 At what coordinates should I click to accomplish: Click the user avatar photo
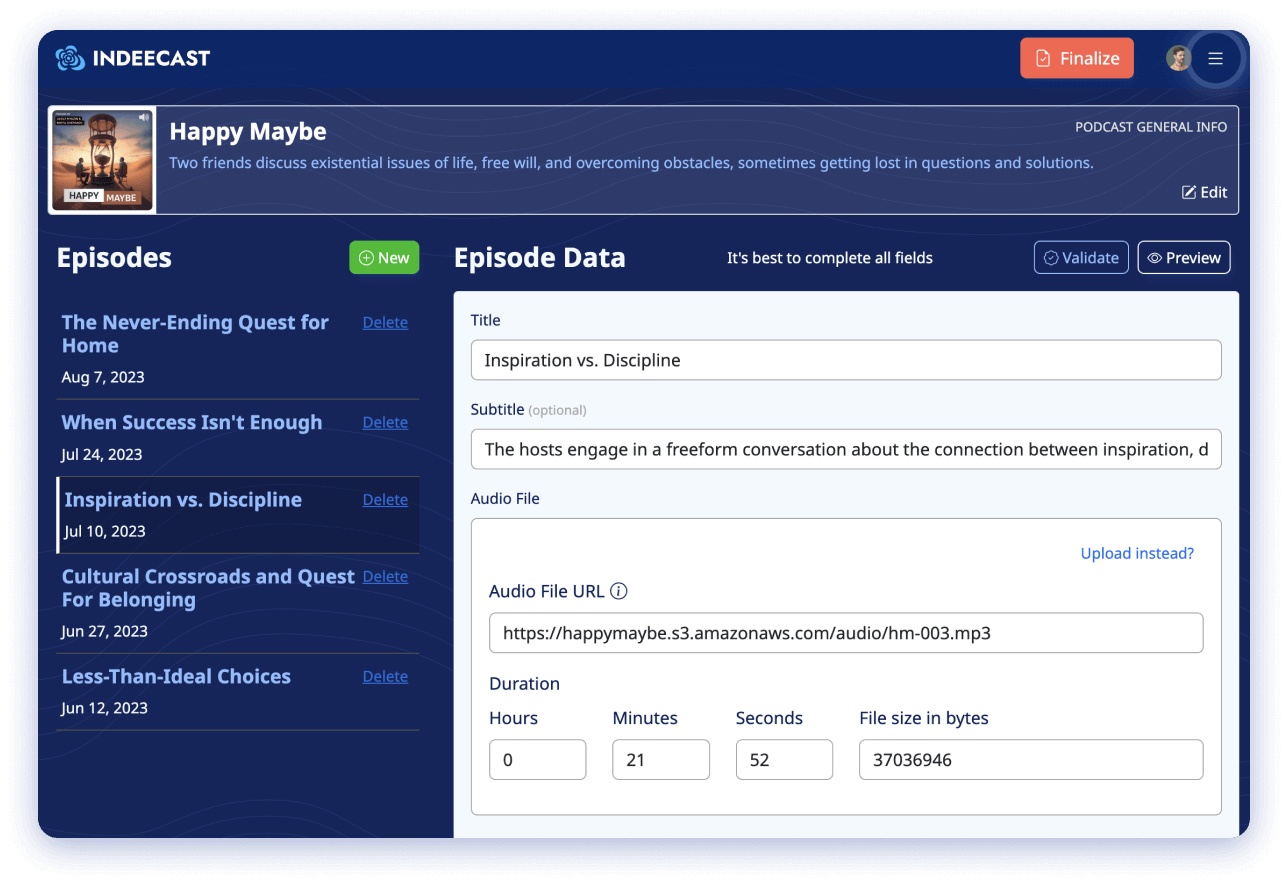pos(1178,57)
